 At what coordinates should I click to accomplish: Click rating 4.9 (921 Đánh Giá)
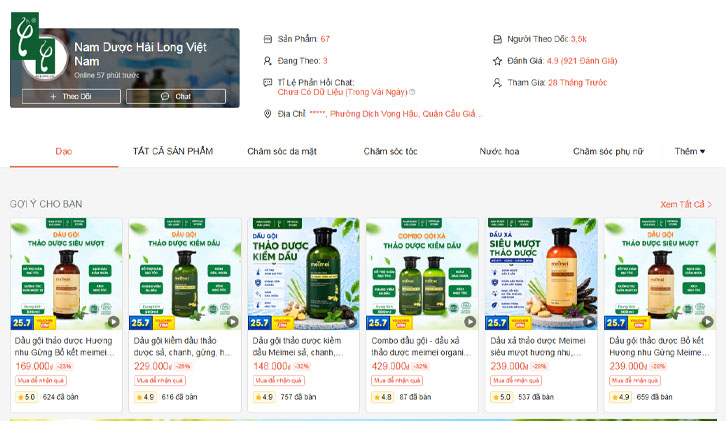pos(582,61)
